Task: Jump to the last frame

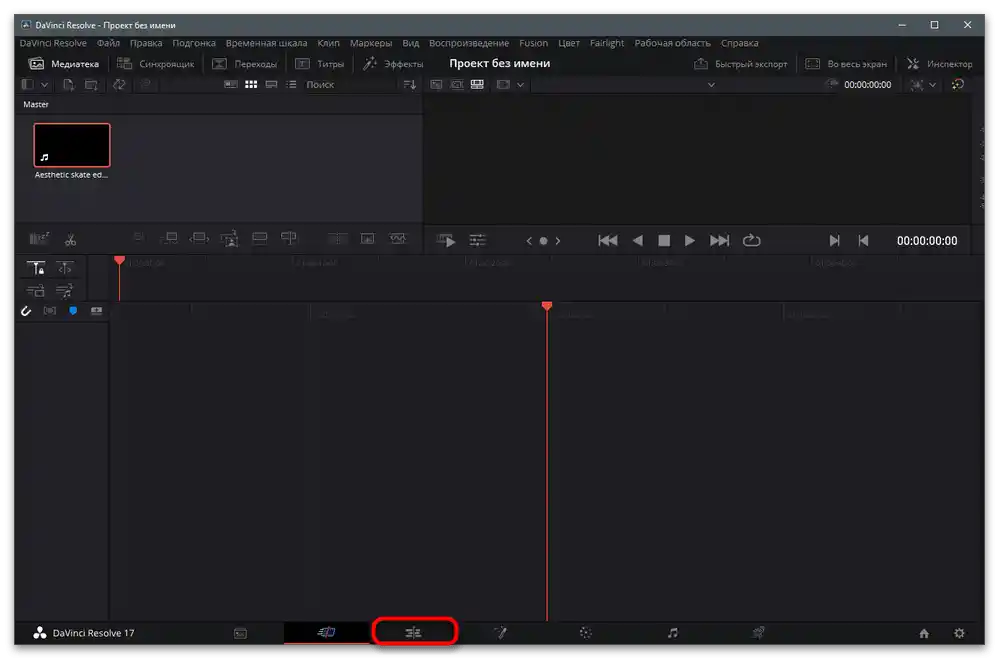Action: tap(719, 240)
